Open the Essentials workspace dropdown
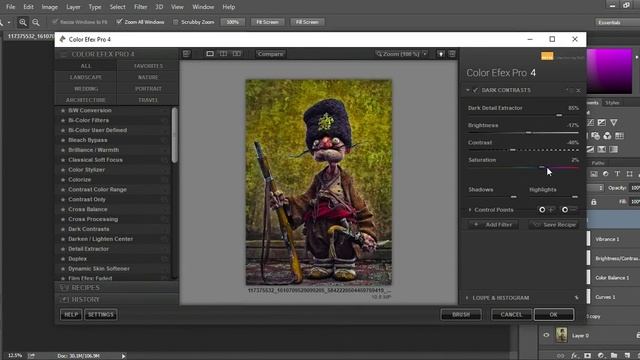640x360 pixels. pyautogui.click(x=617, y=22)
